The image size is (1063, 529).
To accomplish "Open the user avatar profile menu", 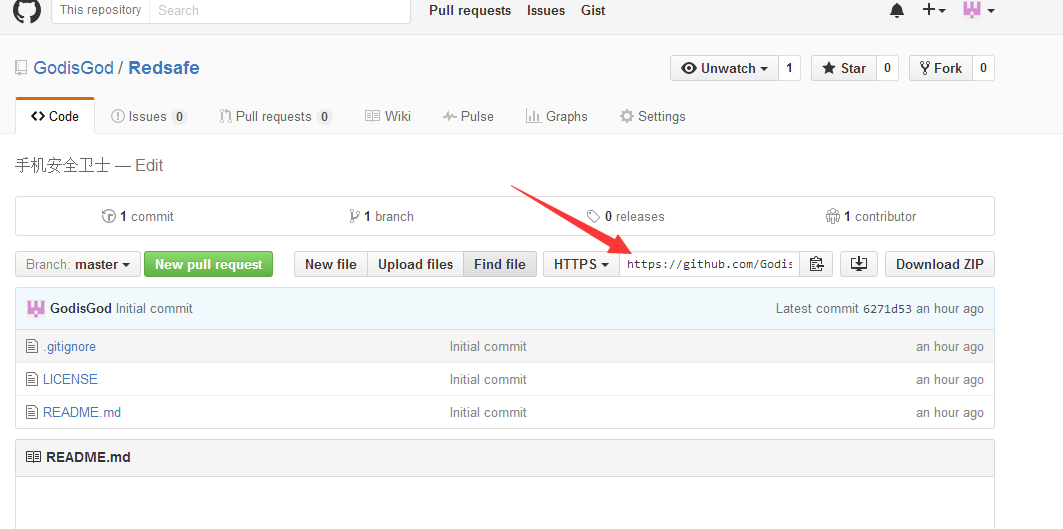I will click(x=979, y=10).
